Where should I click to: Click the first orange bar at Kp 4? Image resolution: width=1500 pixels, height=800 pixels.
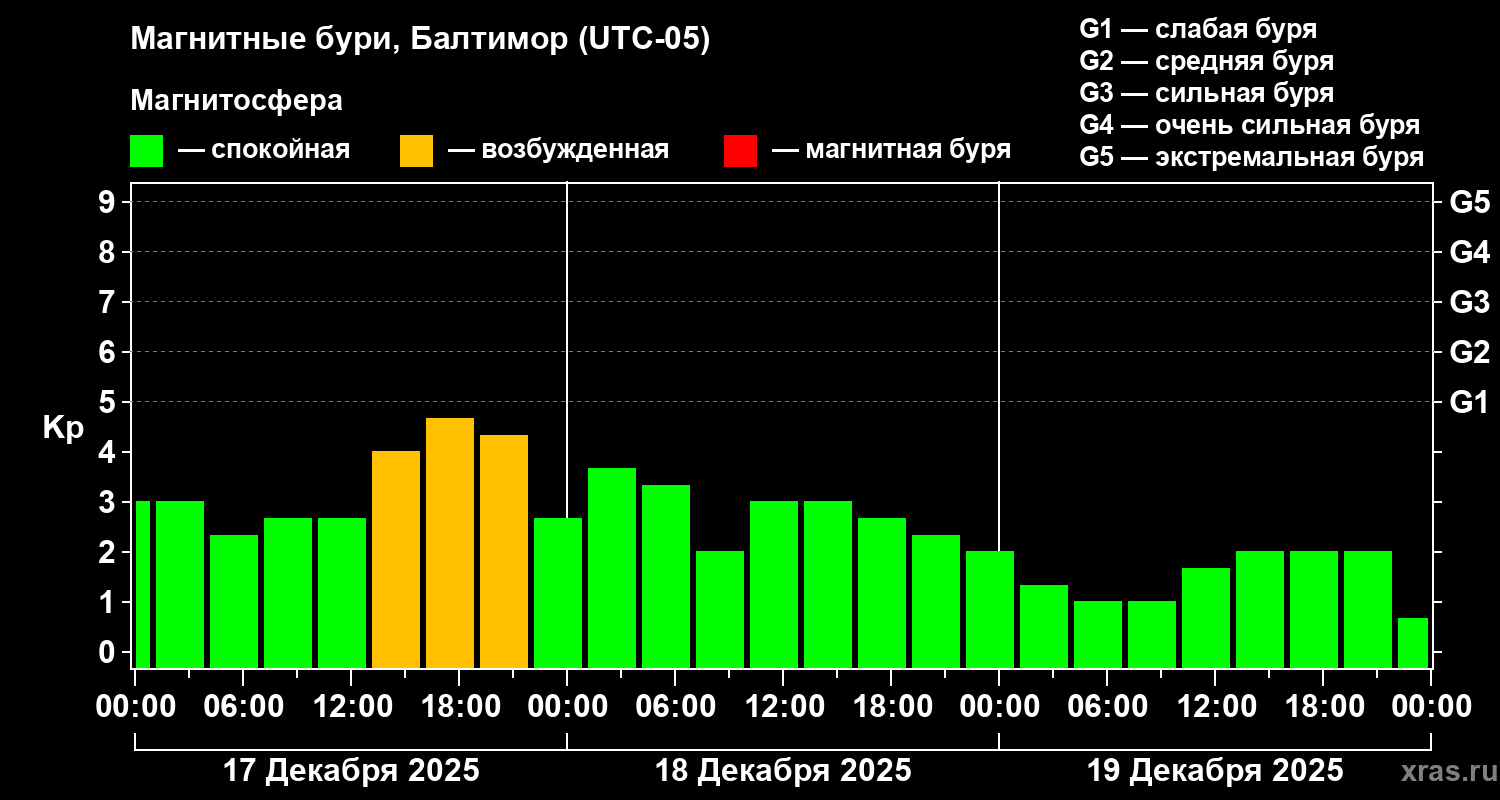tap(396, 559)
